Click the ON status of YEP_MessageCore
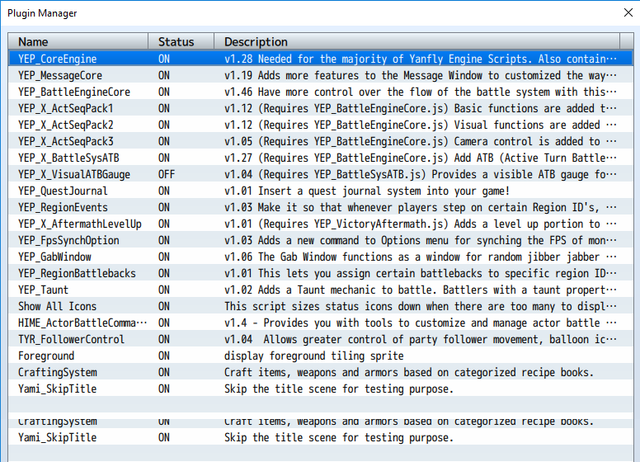The height and width of the screenshot is (462, 640). tap(164, 76)
